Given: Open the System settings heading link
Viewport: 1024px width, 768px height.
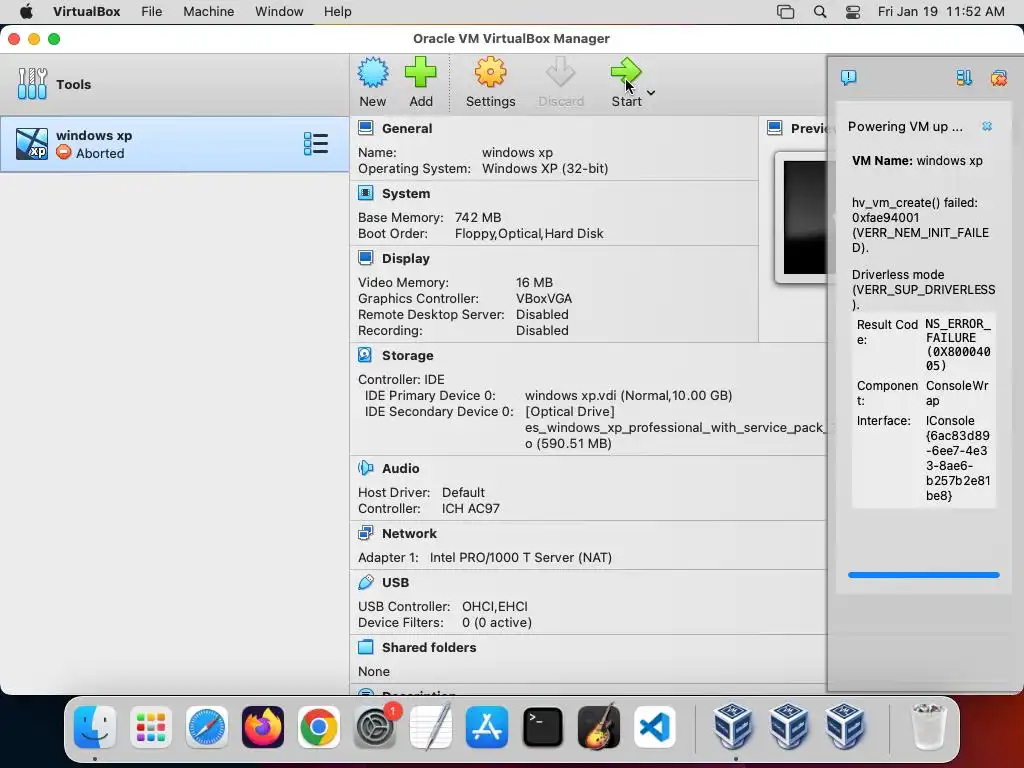Looking at the screenshot, I should tap(406, 193).
